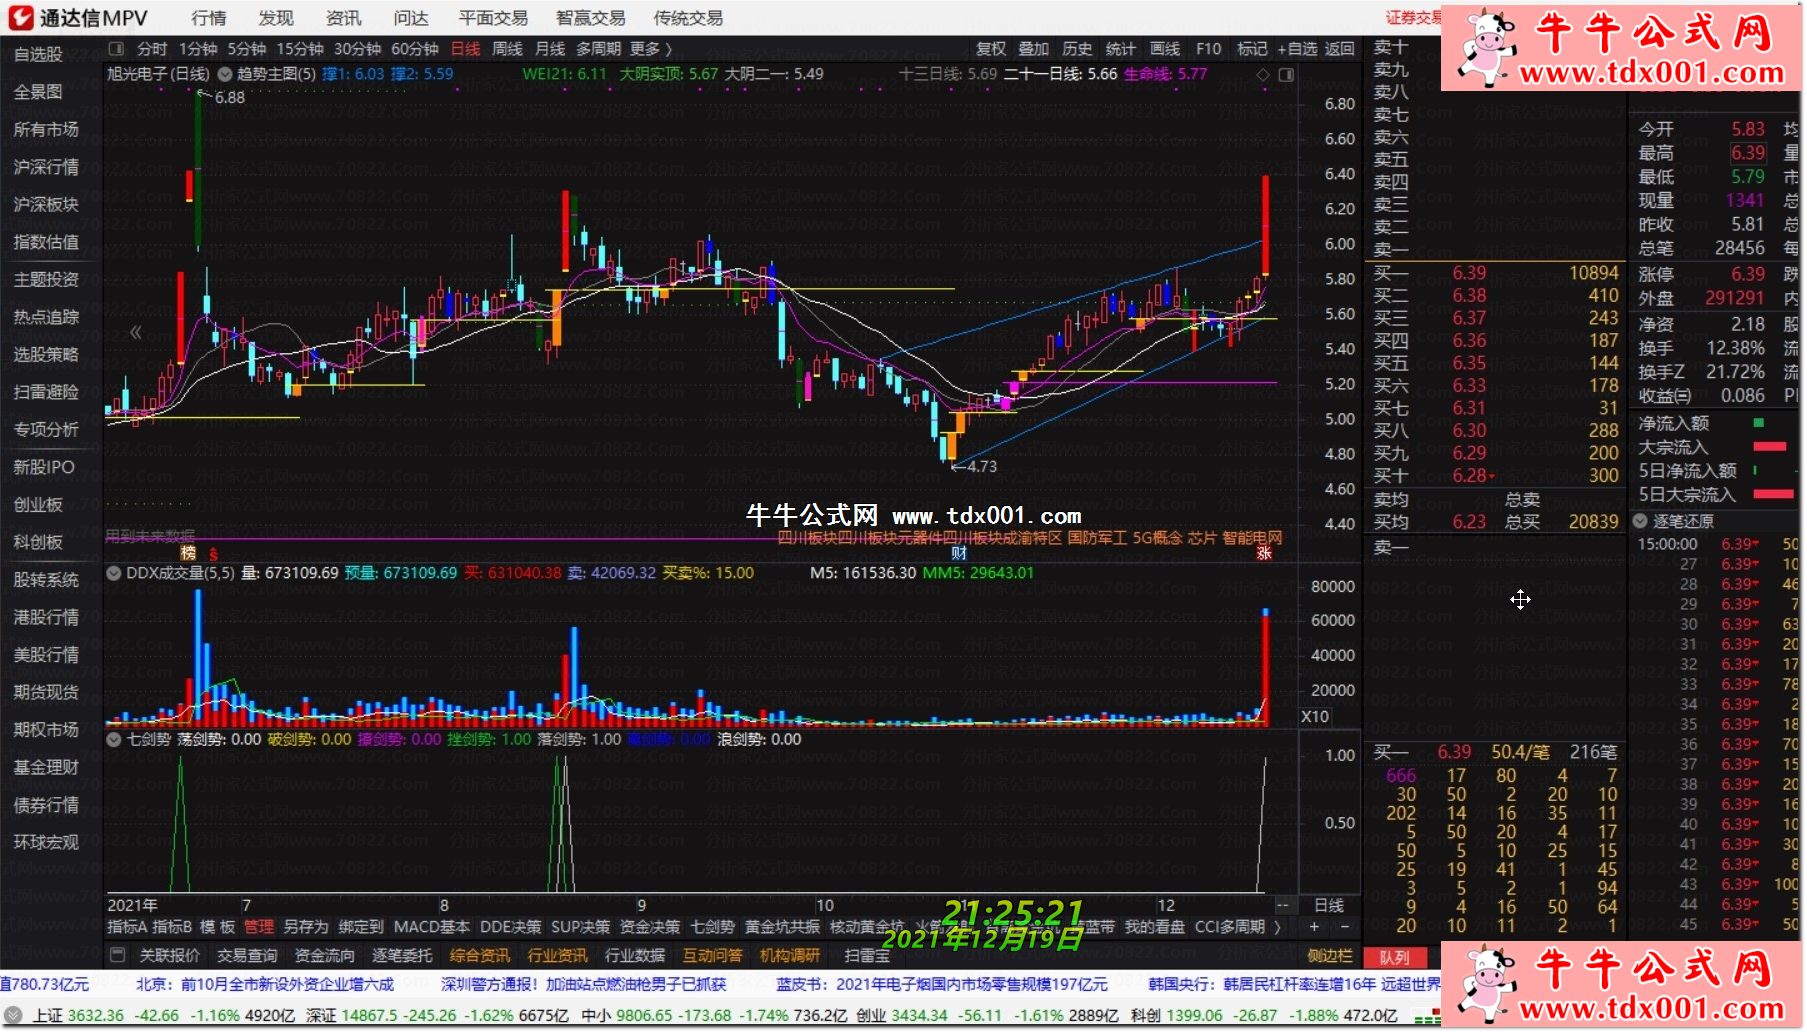Click the minus zoom-out icon beside indicator tabs
The width and height of the screenshot is (1807, 1032).
pos(1344,927)
